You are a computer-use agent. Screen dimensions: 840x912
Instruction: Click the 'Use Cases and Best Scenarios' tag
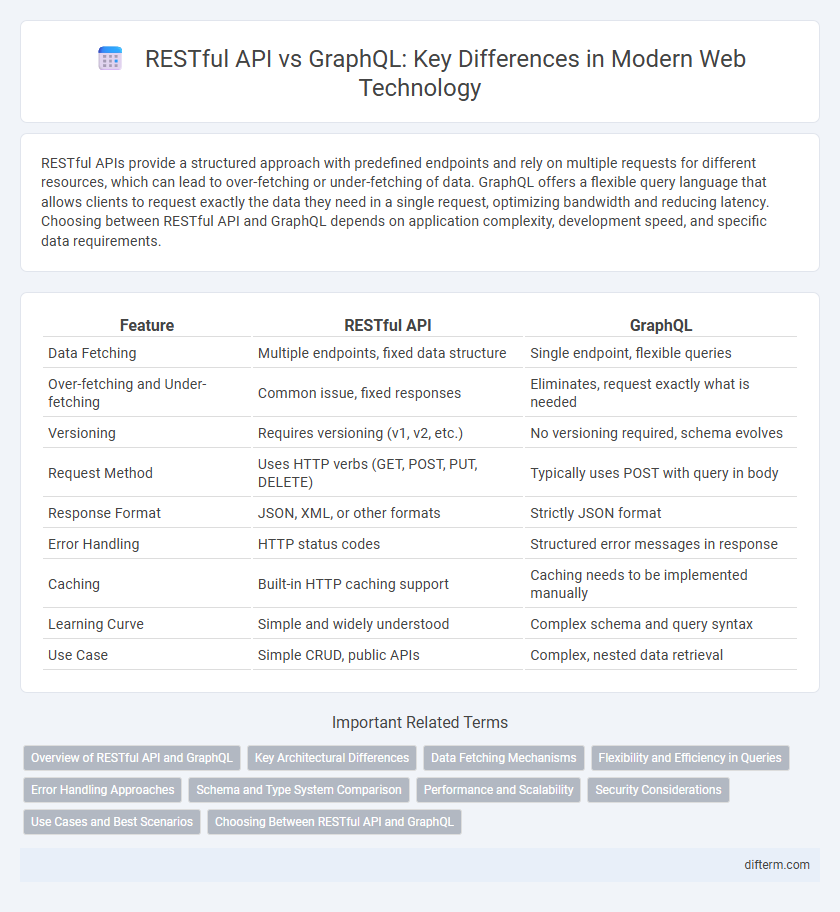(112, 822)
